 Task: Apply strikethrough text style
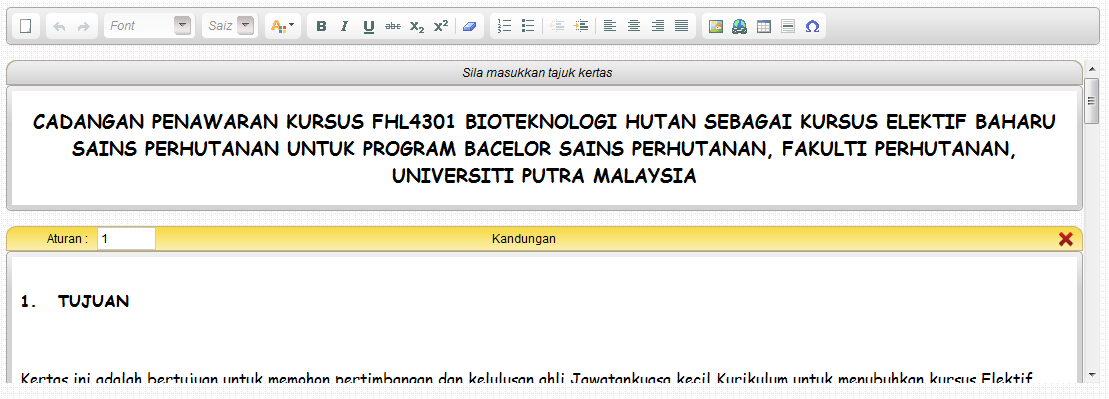coord(393,26)
